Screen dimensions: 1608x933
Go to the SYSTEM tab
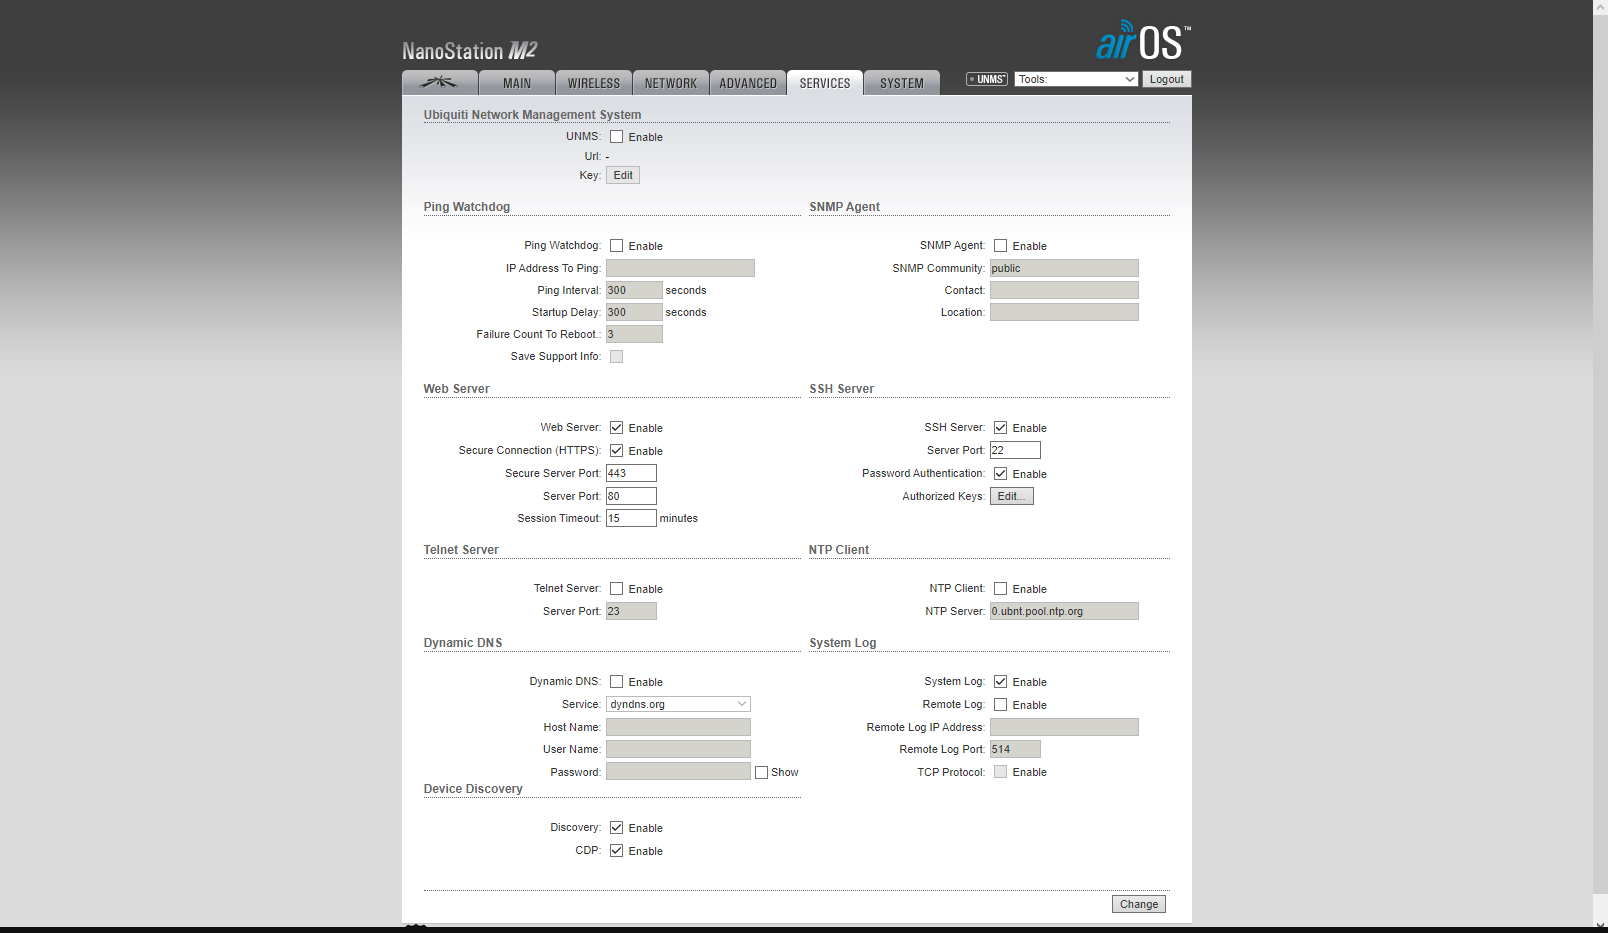pyautogui.click(x=902, y=83)
